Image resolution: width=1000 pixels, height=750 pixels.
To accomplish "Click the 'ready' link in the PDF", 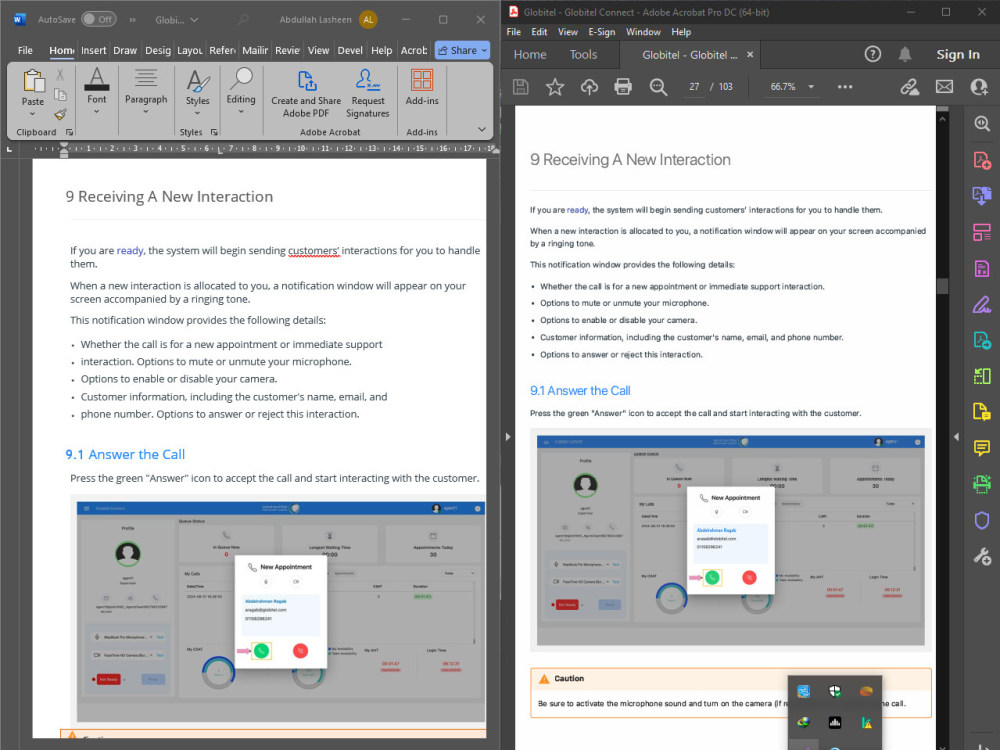I will [577, 210].
